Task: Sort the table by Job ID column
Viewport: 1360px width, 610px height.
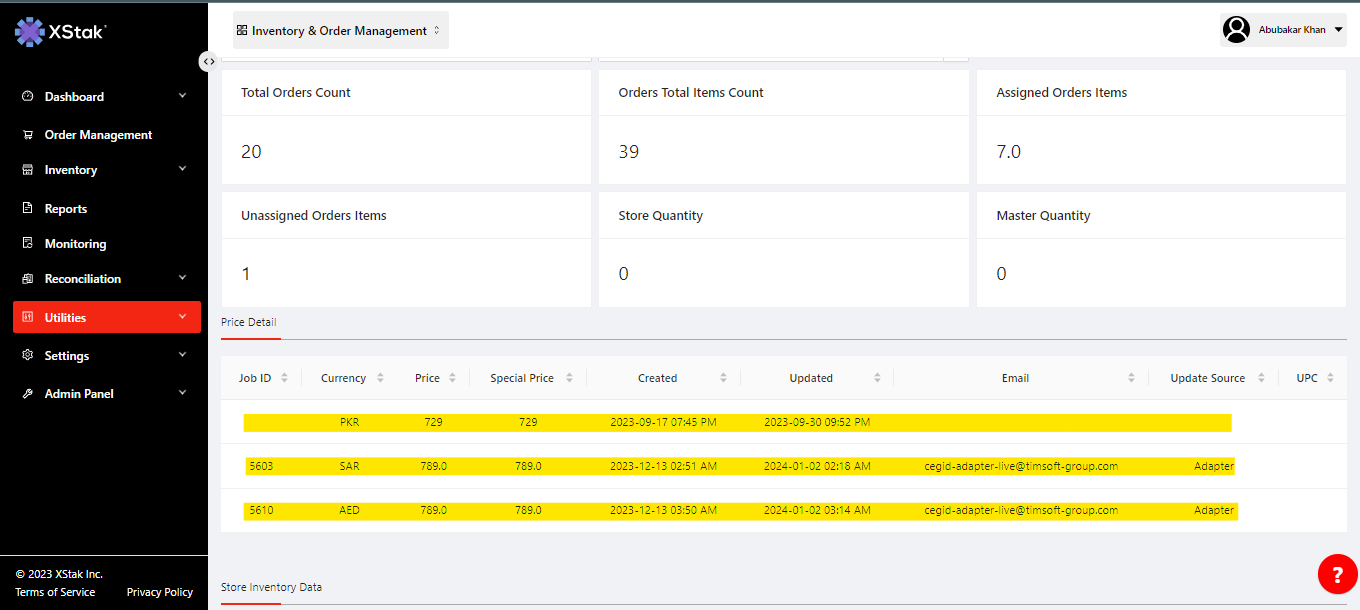Action: pyautogui.click(x=284, y=378)
